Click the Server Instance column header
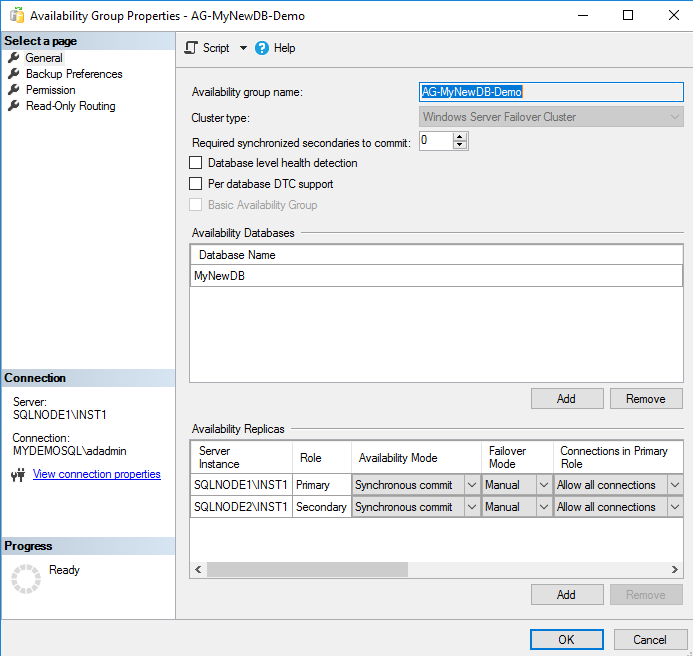This screenshot has width=693, height=656. tap(241, 458)
